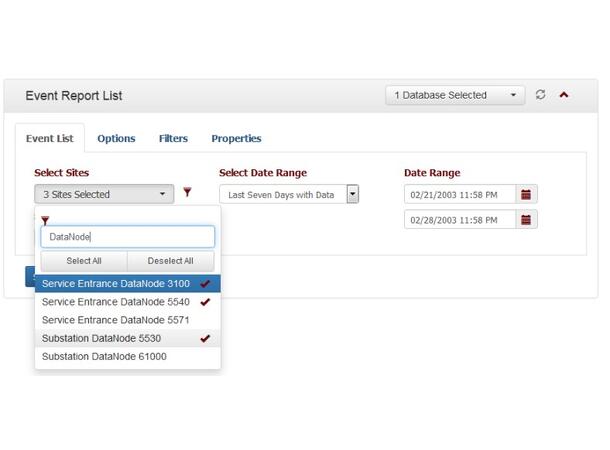Collapse the Event Report List panel
The height and width of the screenshot is (450, 610).
pyautogui.click(x=564, y=95)
